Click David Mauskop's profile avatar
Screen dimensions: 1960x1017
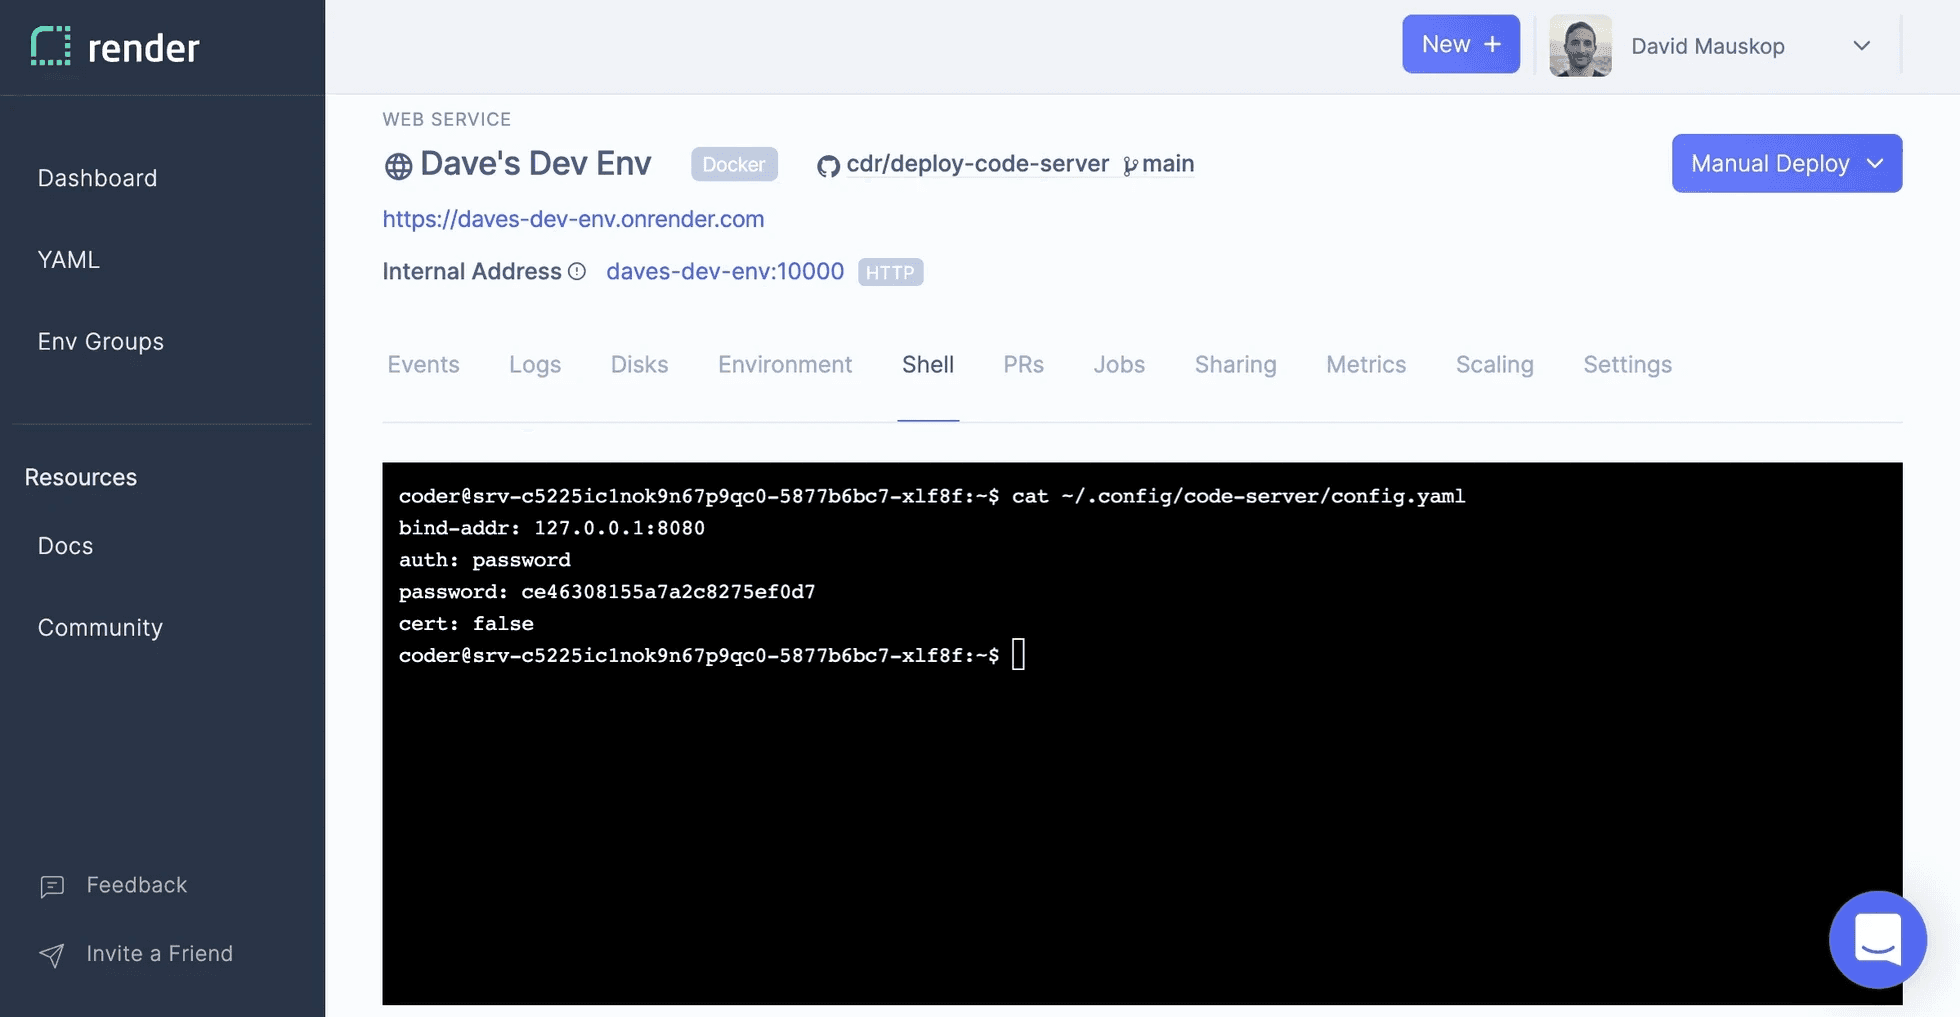(x=1580, y=45)
